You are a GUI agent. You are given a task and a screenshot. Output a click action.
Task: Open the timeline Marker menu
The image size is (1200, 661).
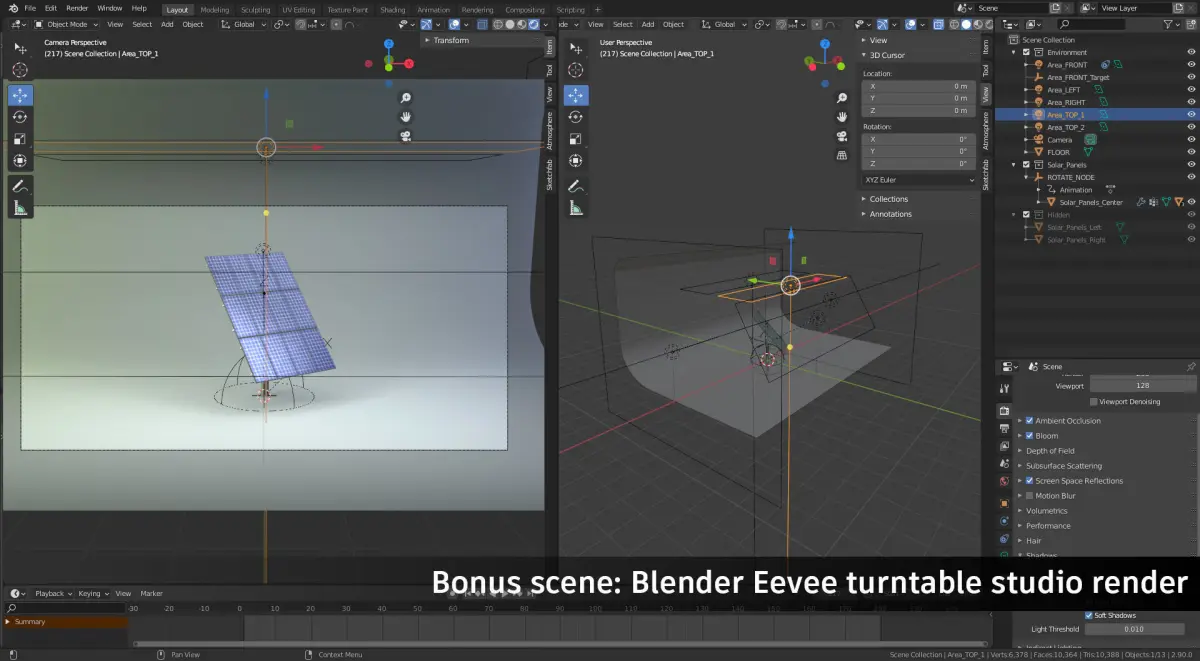coord(151,593)
